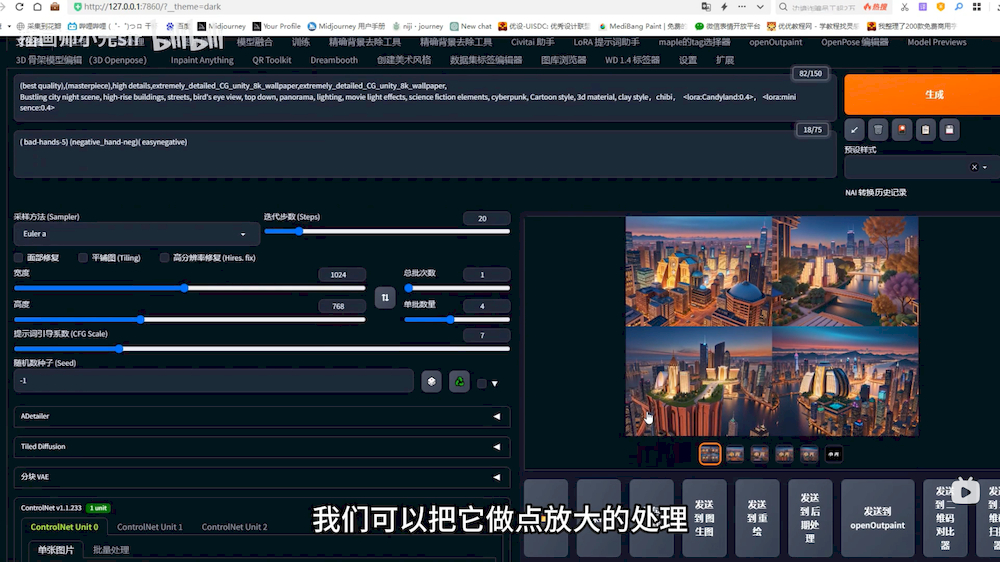Enable the 面部修复 face restore checkbox

(x=20, y=258)
